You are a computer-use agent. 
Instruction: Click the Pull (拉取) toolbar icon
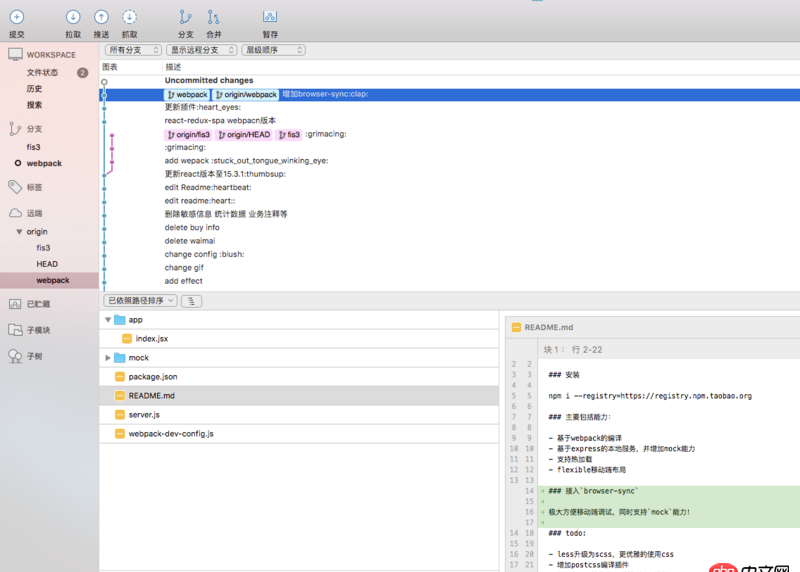click(73, 17)
